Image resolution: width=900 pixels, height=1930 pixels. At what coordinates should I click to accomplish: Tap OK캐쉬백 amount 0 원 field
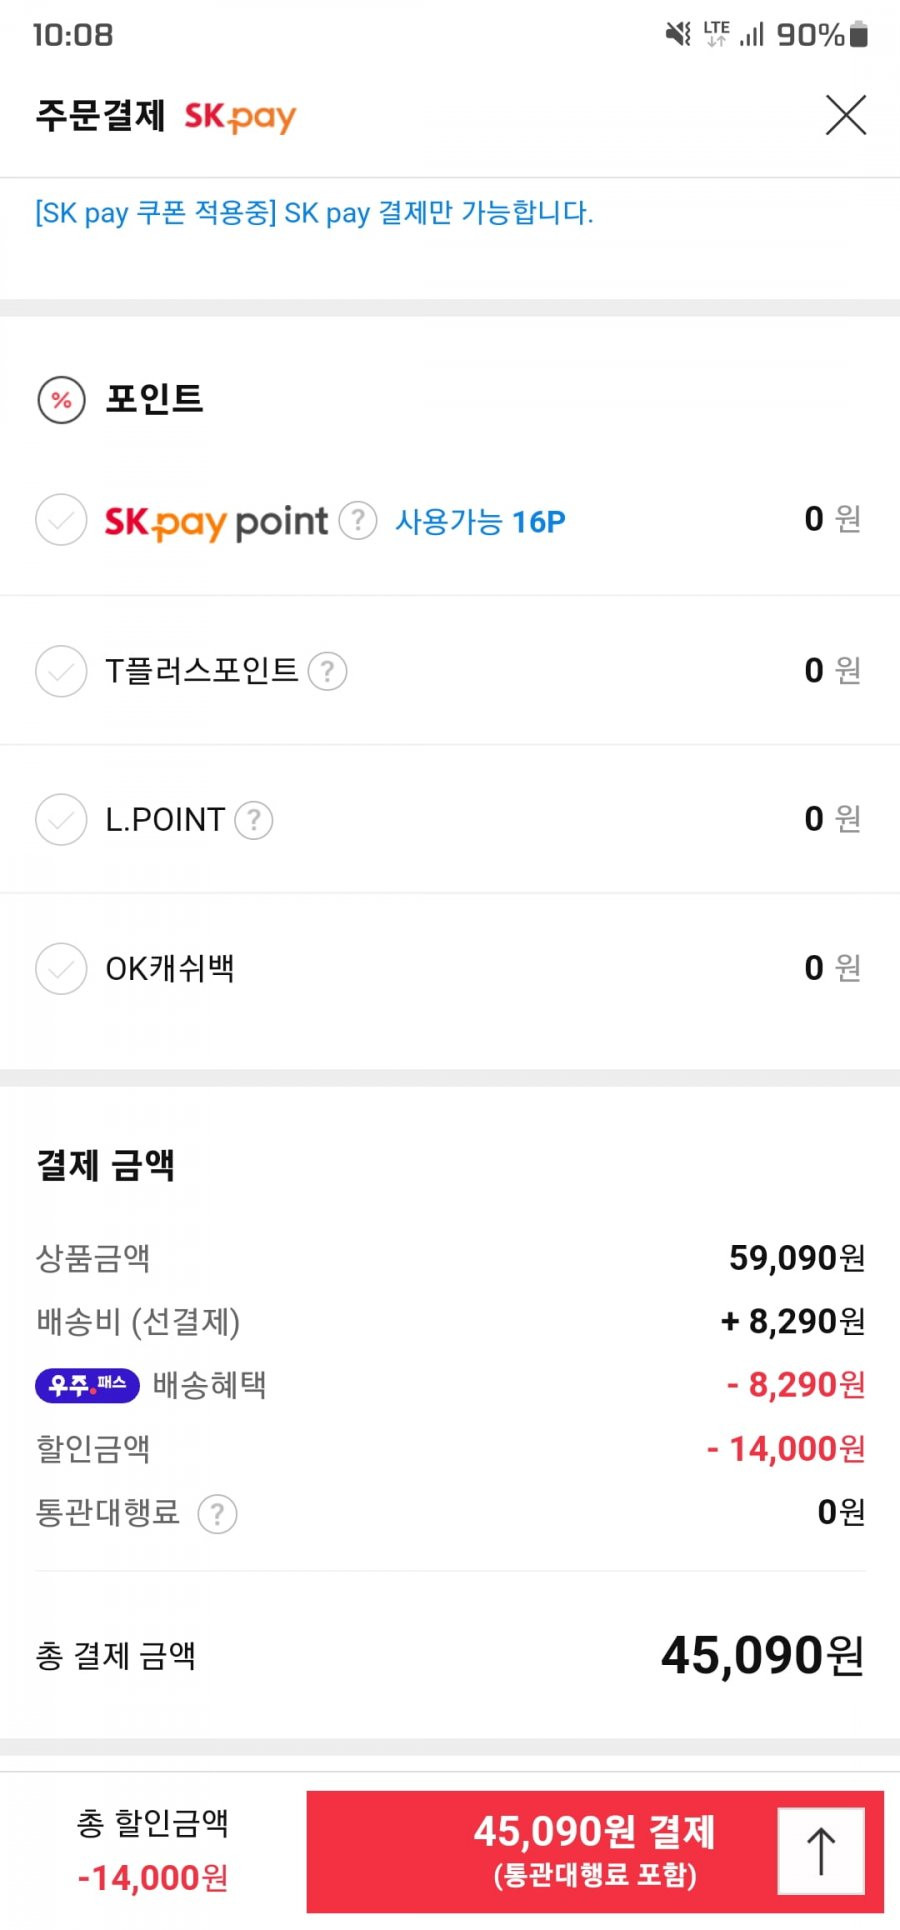832,968
